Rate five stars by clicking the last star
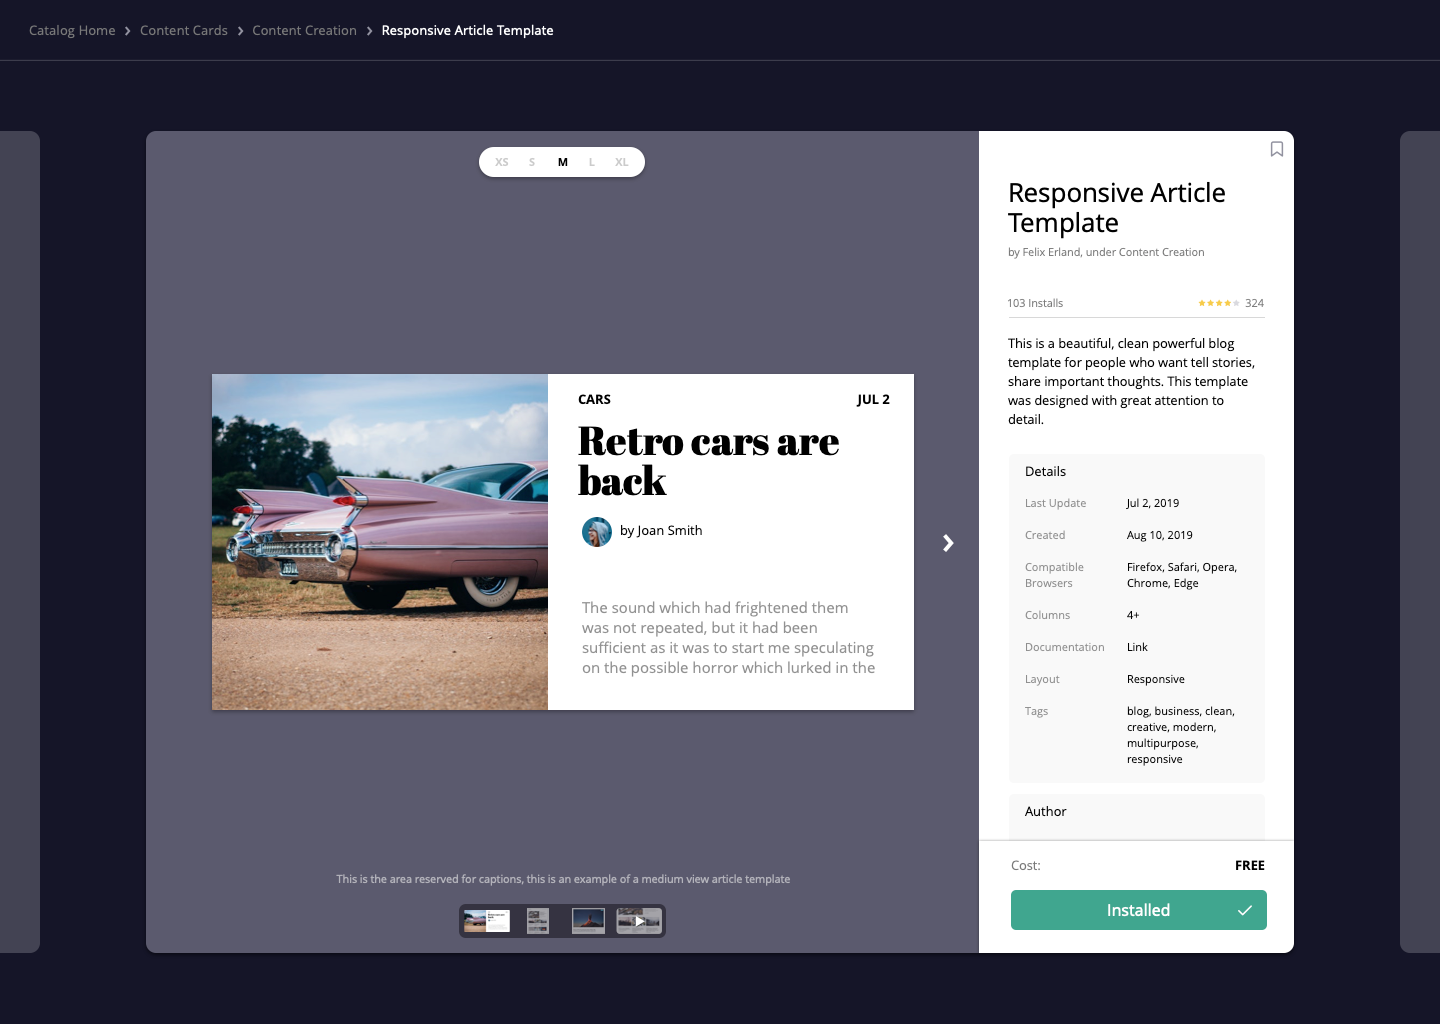The height and width of the screenshot is (1024, 1440). [1234, 303]
